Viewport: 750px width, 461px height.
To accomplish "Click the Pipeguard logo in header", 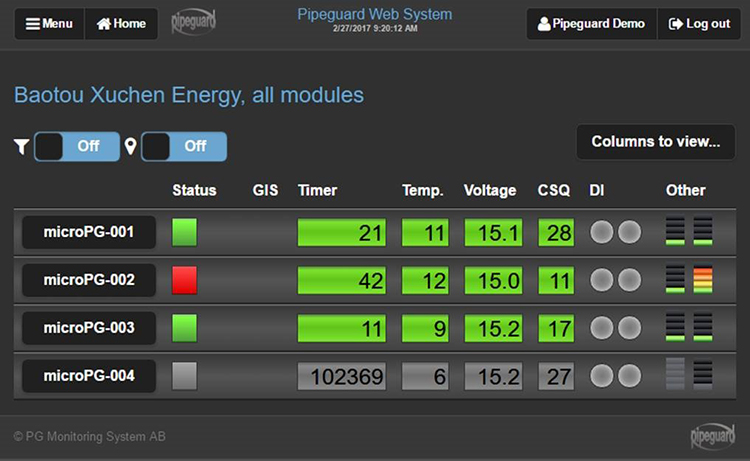I will [x=194, y=22].
